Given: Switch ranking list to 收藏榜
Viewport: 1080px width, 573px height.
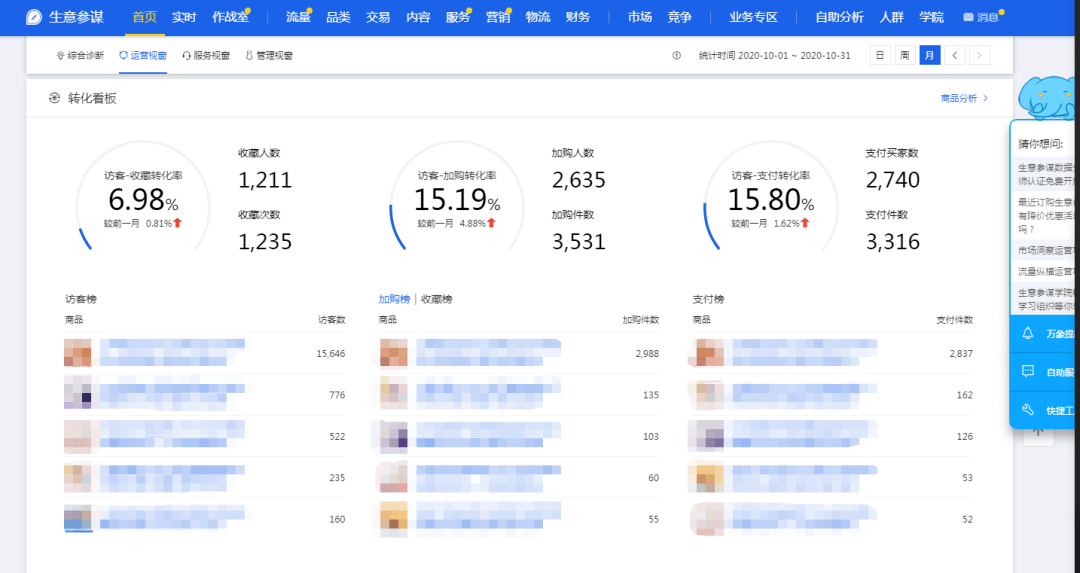Looking at the screenshot, I should (x=437, y=299).
